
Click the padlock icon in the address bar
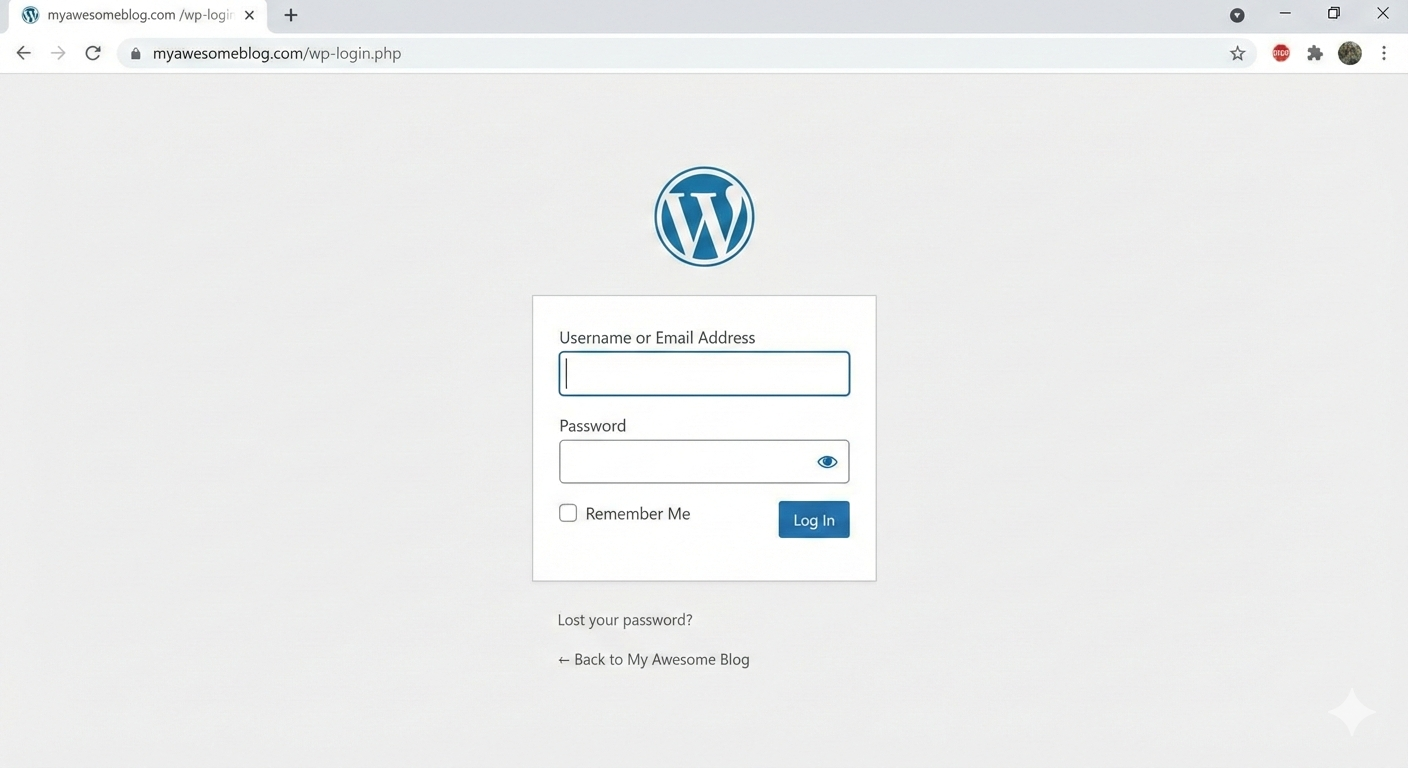[135, 52]
